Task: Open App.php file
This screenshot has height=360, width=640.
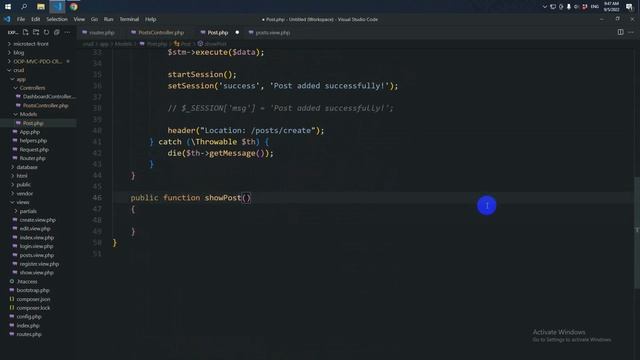Action: [x=29, y=132]
